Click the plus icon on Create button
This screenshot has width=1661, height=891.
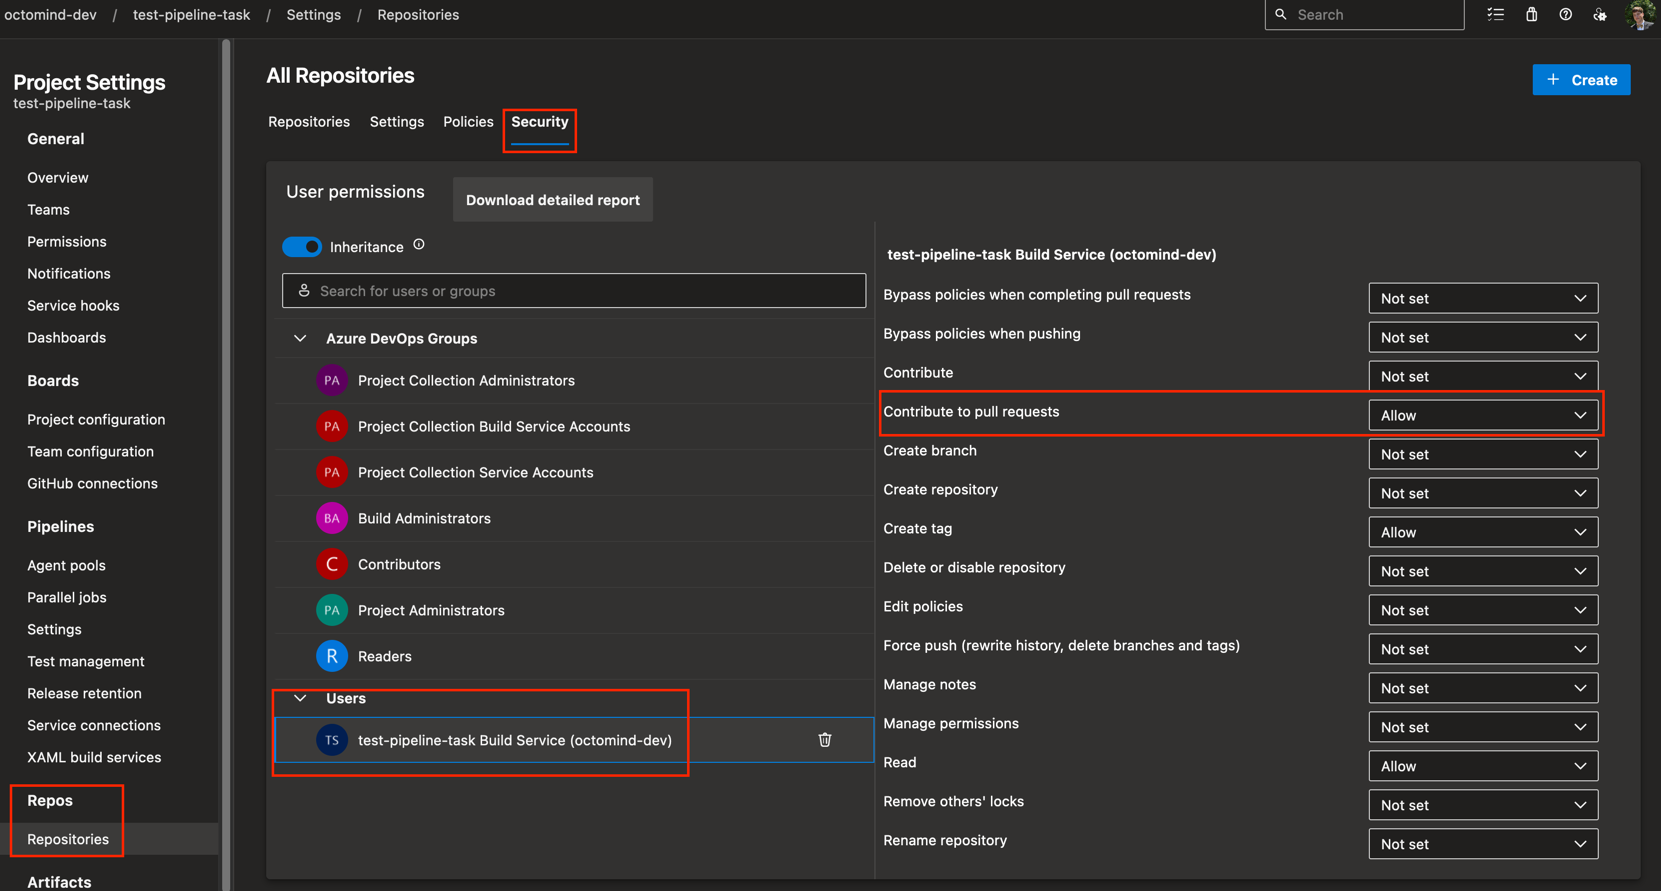pos(1553,79)
